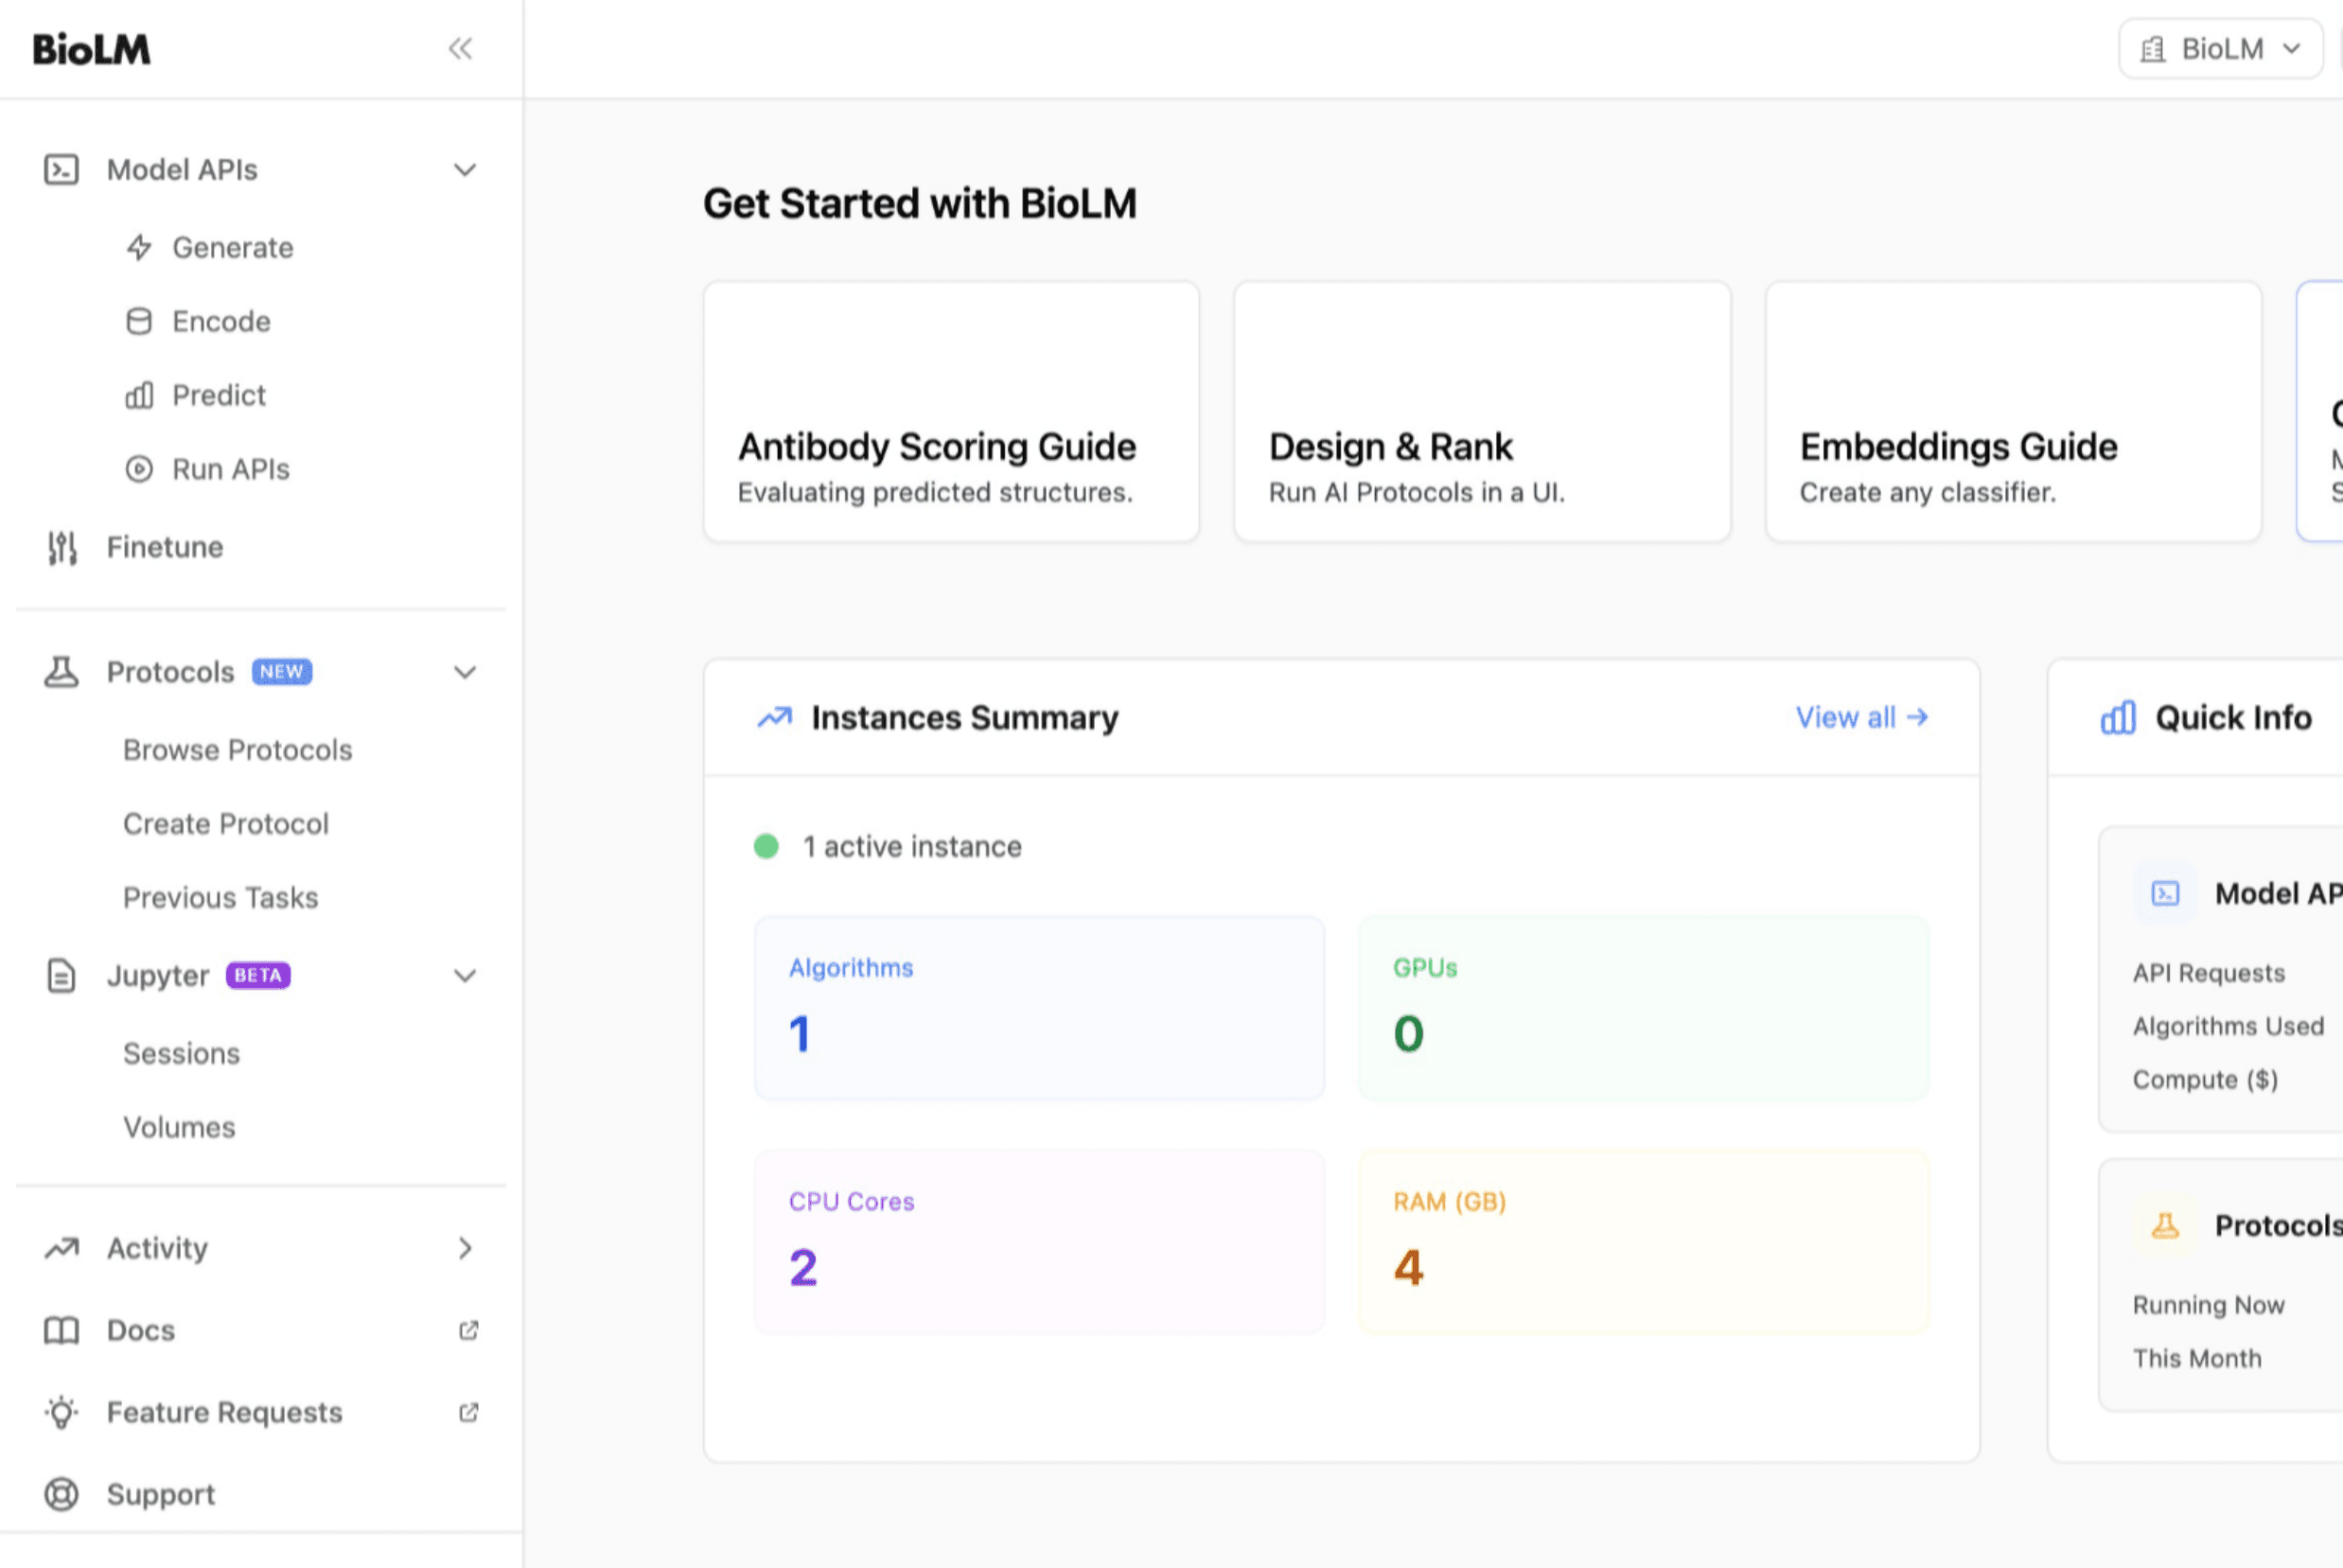Open Encode in sidebar
The image size is (2343, 1568).
pyautogui.click(x=221, y=321)
